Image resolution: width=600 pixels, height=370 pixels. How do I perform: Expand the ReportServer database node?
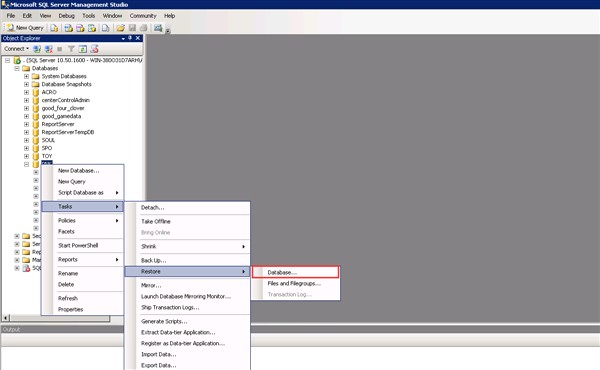26,124
